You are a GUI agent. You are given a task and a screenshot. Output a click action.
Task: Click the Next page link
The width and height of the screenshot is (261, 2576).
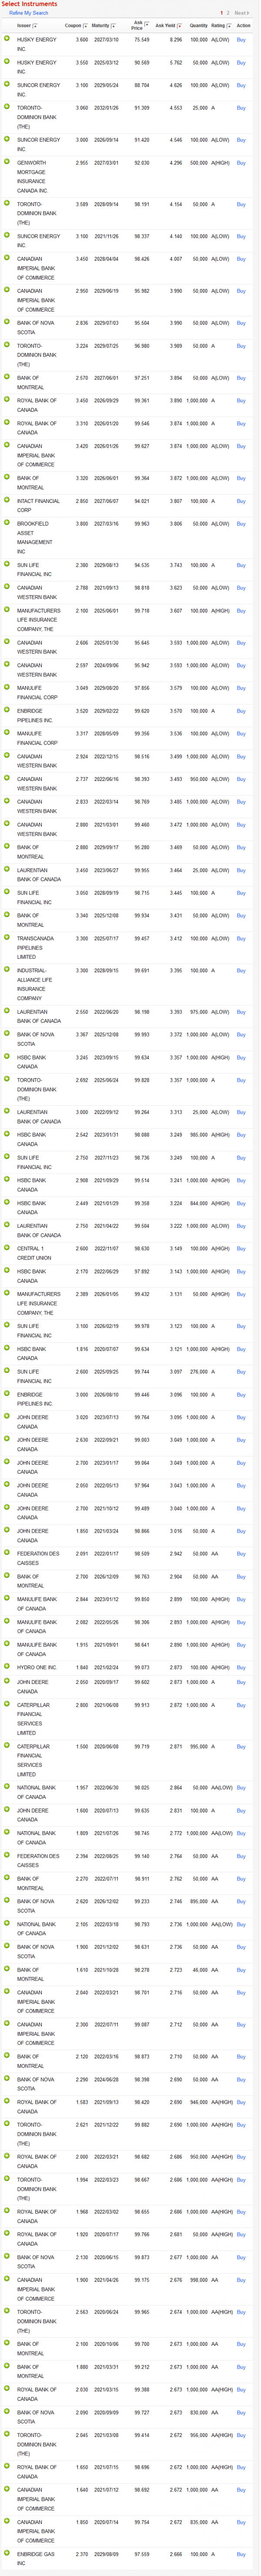point(241,13)
